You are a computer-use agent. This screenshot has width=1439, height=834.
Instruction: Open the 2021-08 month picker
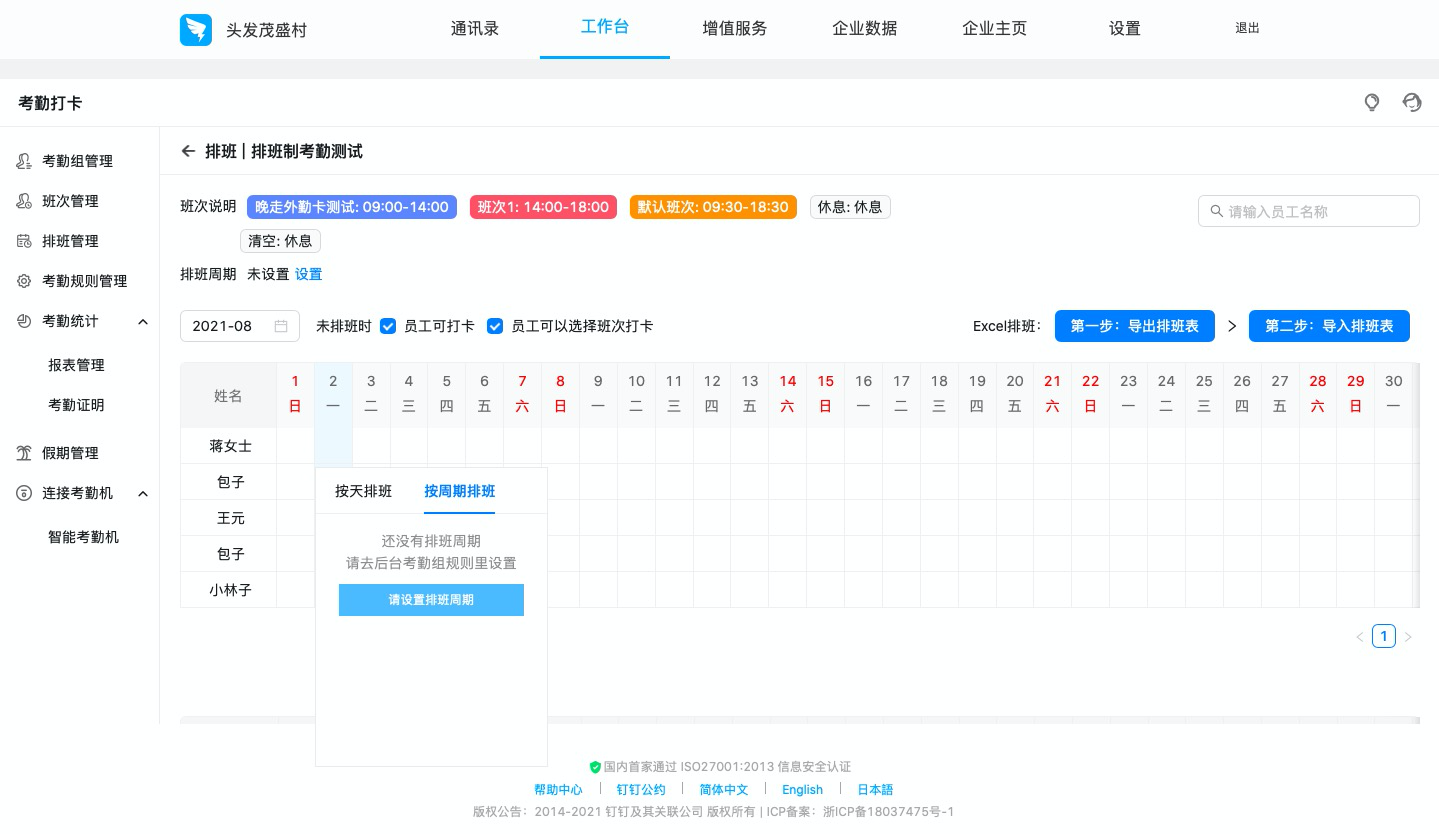tap(239, 326)
